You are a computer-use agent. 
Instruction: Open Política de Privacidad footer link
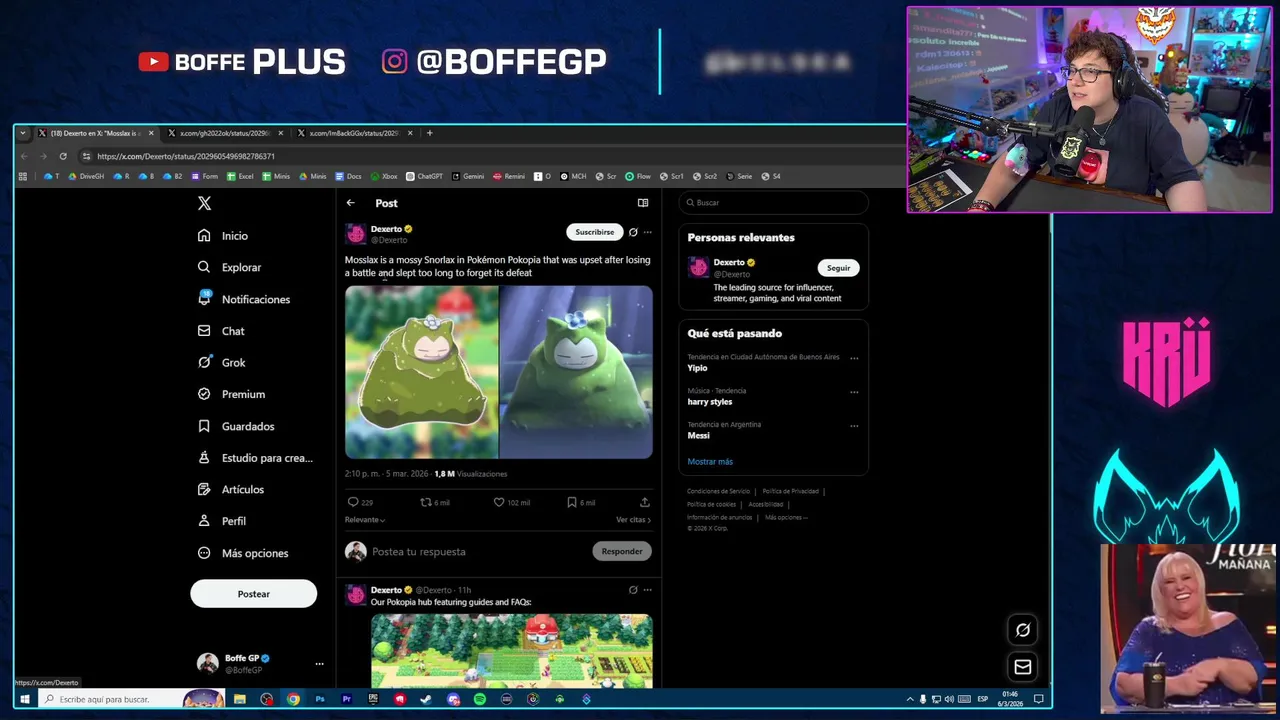click(790, 491)
